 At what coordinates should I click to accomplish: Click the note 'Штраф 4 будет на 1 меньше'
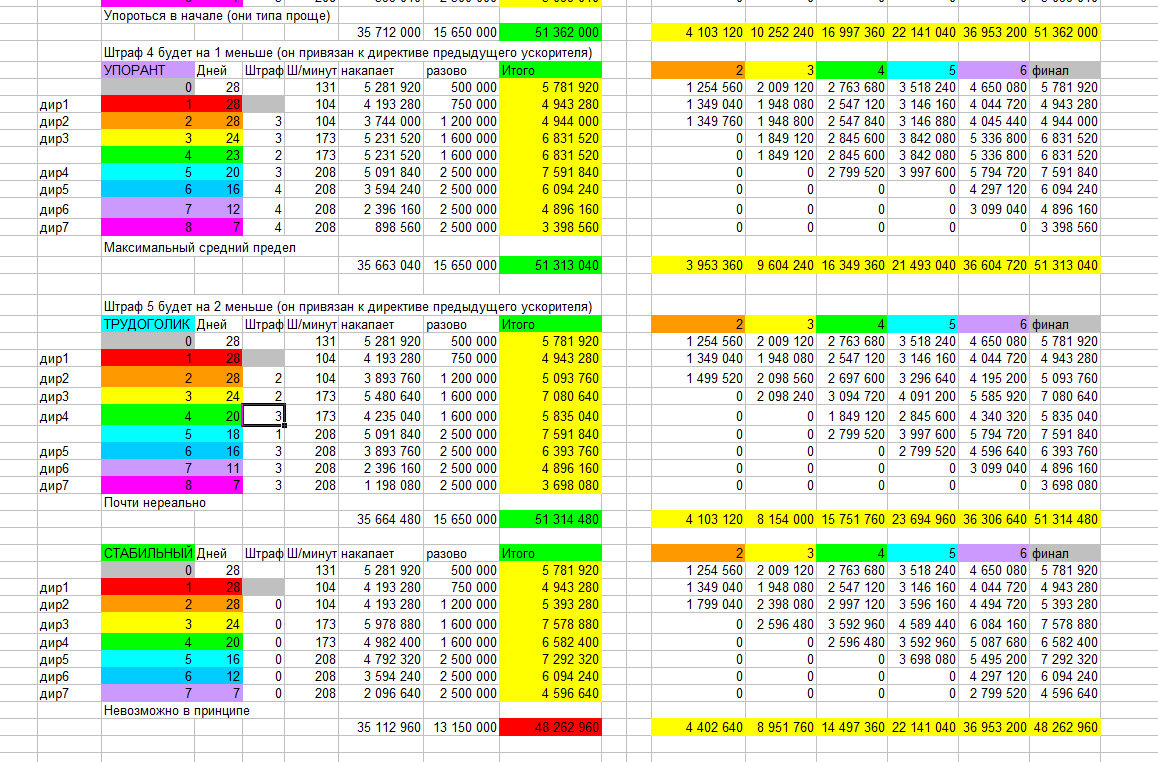[348, 53]
